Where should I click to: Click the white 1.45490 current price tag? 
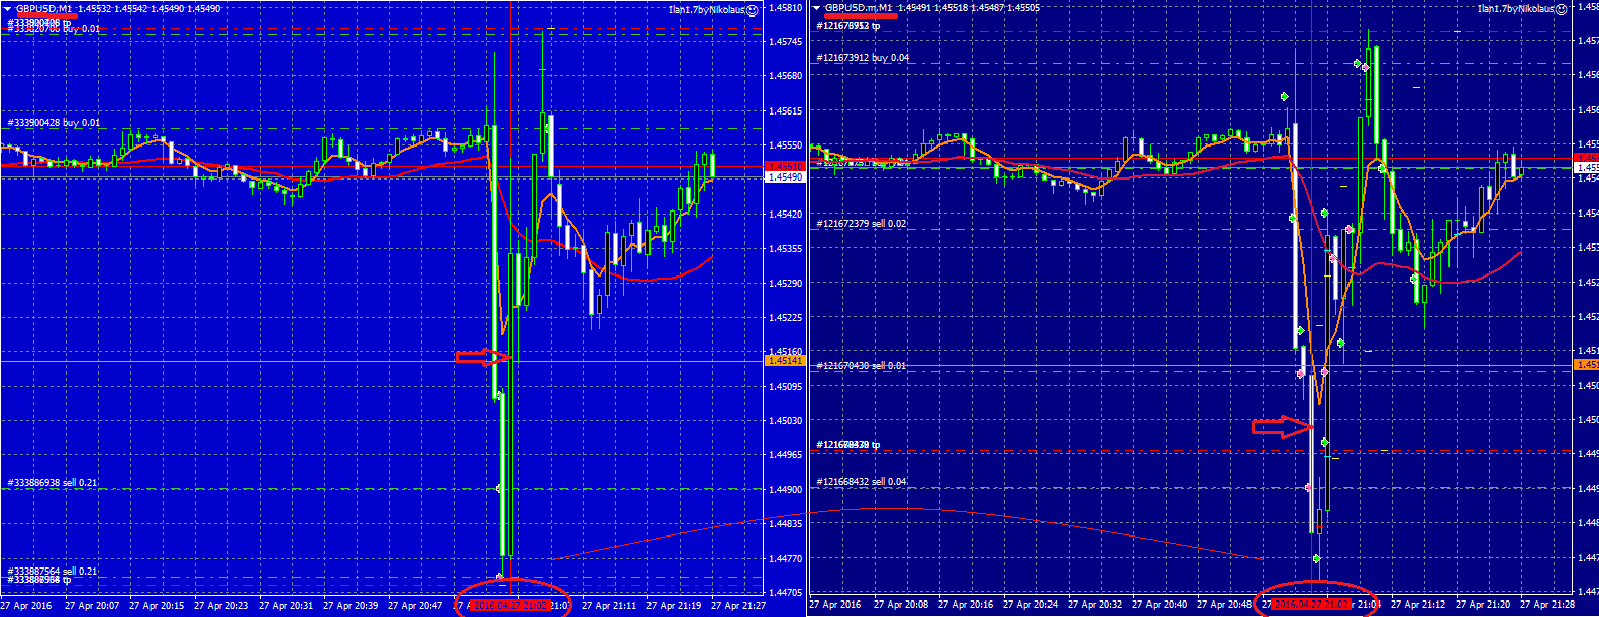coord(785,177)
